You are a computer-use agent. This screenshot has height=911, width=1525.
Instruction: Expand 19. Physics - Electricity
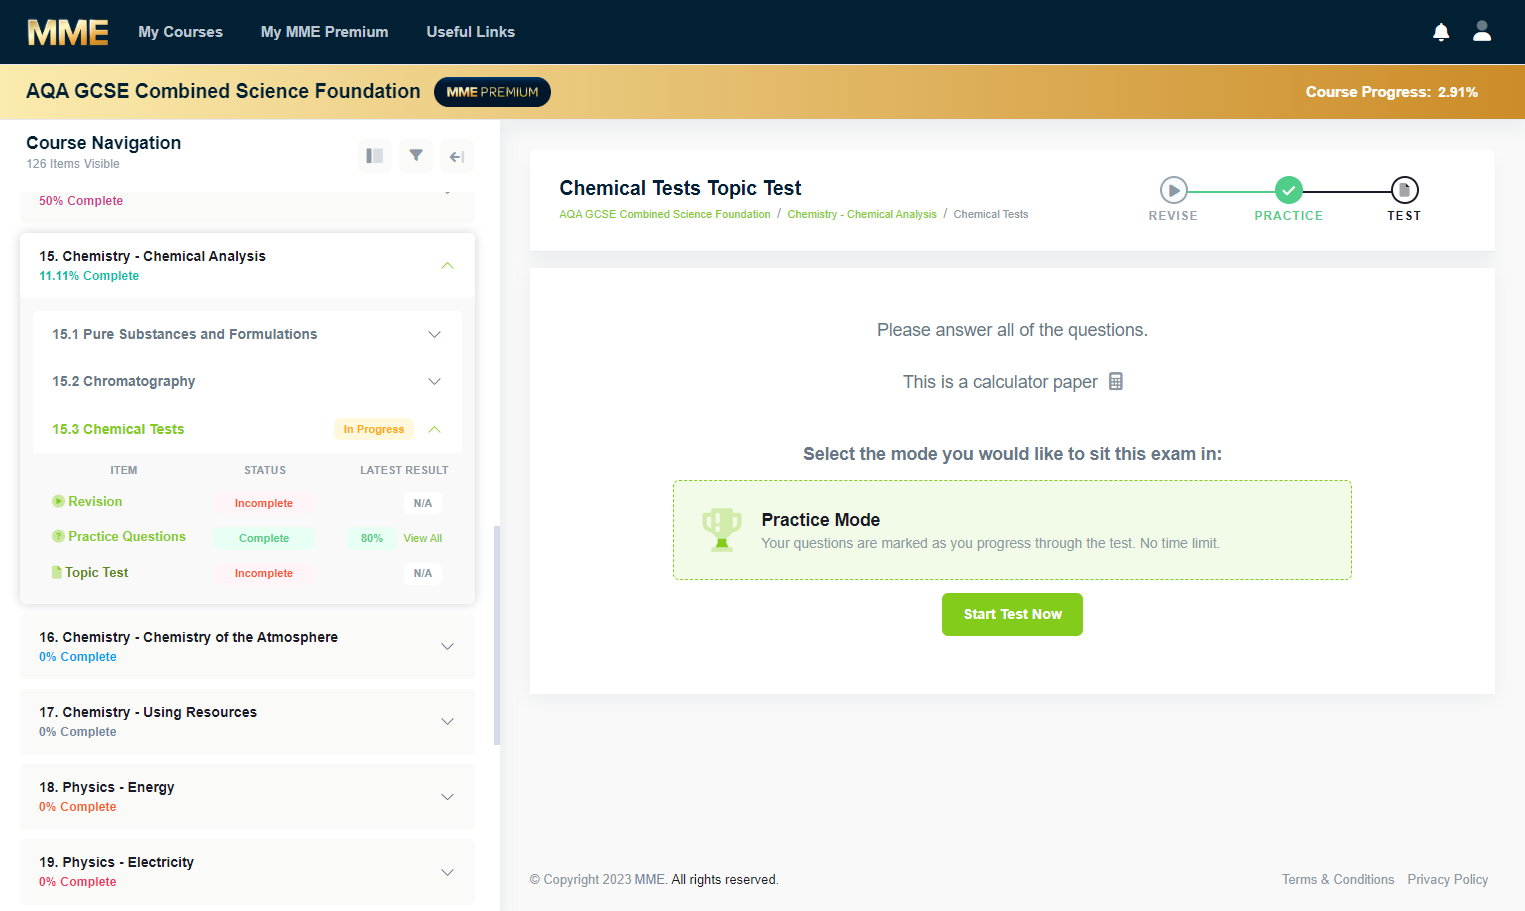tap(447, 872)
